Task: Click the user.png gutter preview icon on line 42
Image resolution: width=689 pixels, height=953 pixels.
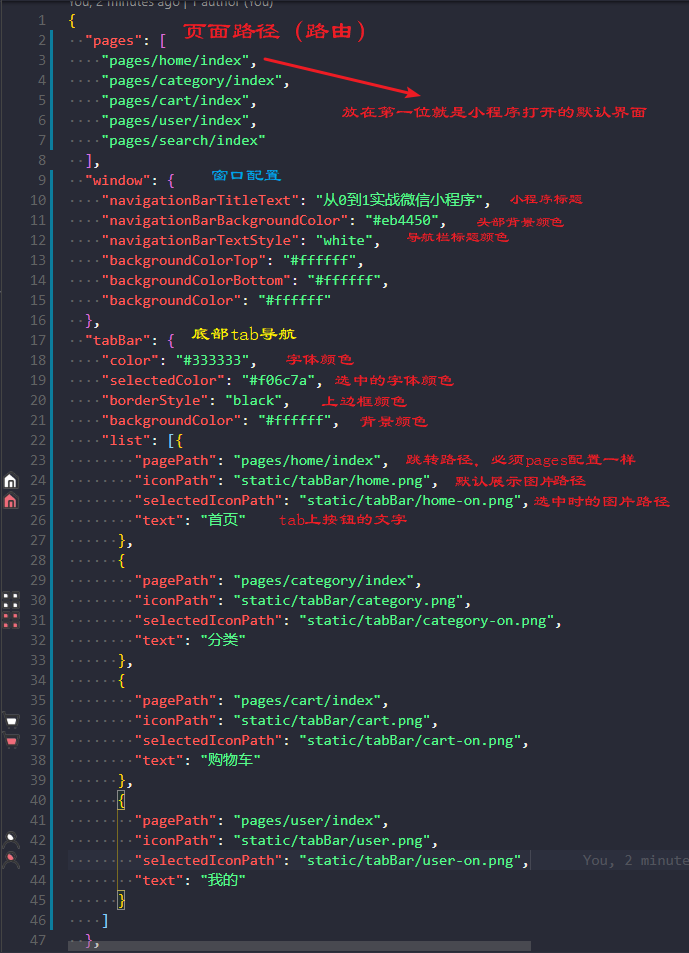Action: (10, 841)
